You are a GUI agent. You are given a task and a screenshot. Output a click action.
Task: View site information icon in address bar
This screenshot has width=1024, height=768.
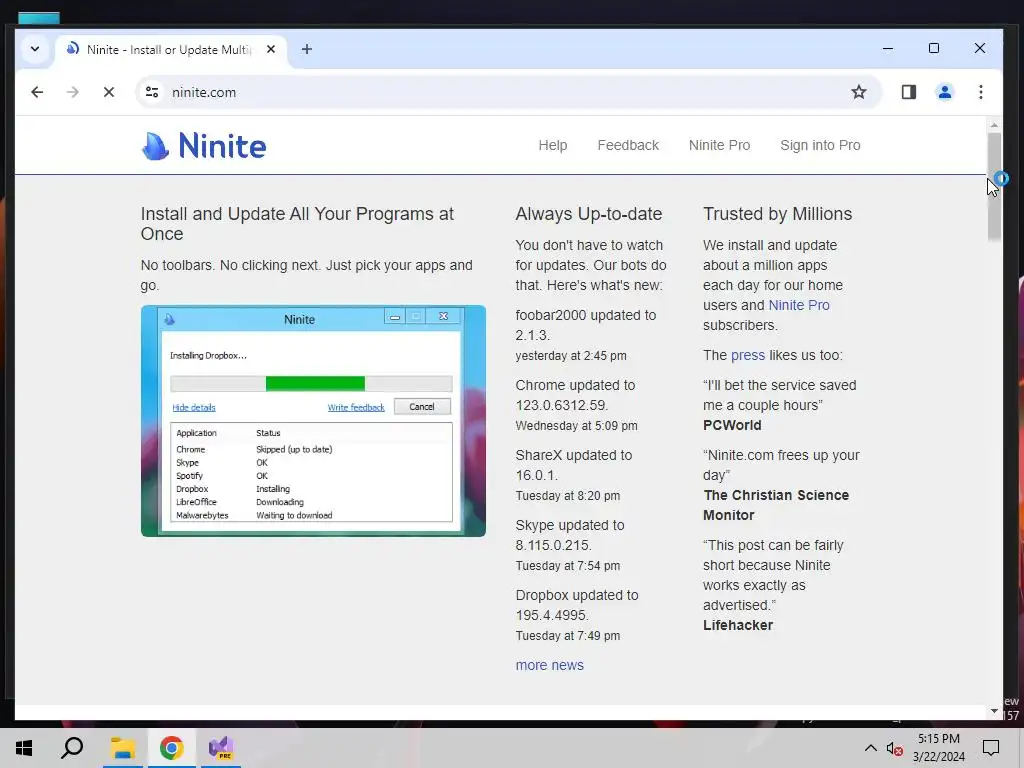point(152,92)
